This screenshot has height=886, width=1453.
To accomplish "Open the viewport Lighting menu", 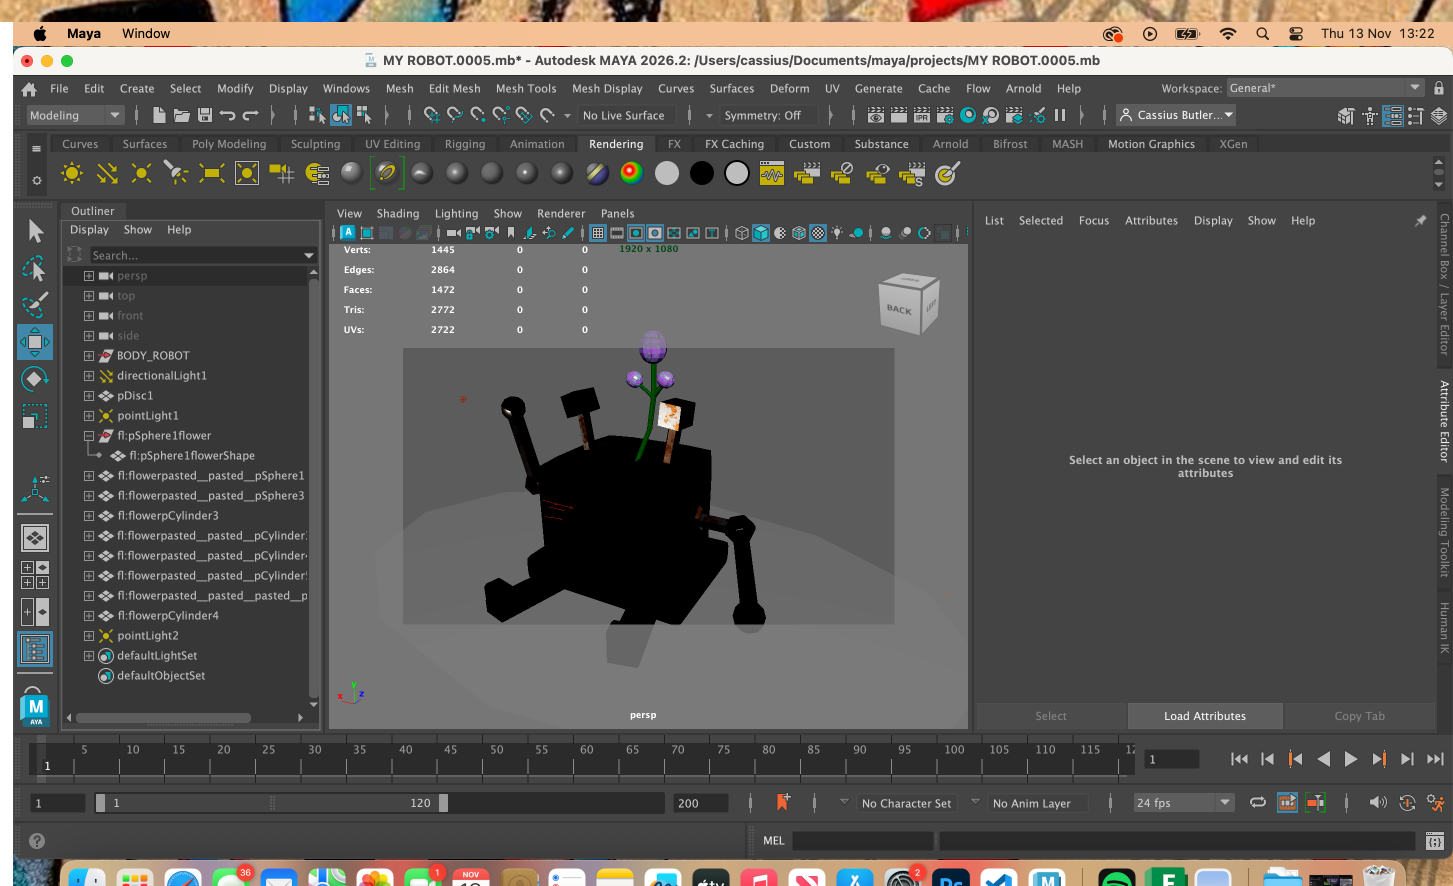I will 456,213.
